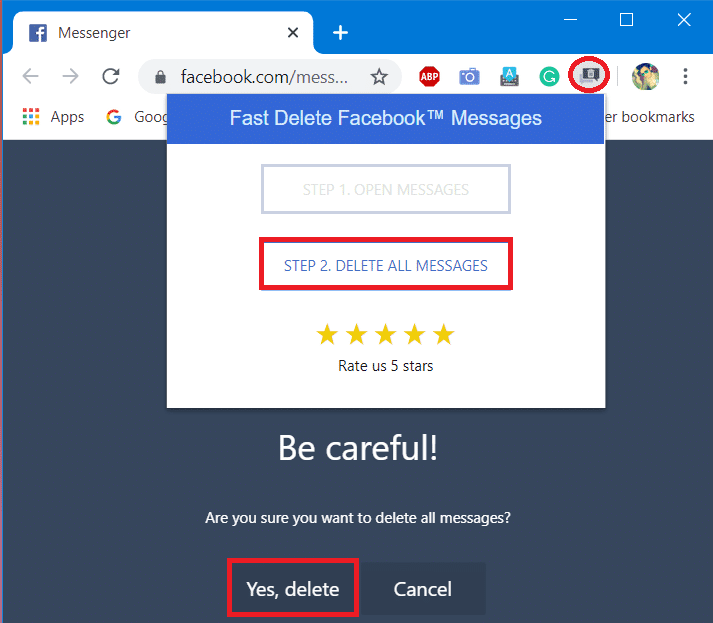Close the Messenger tab
Image resolution: width=713 pixels, height=623 pixels.
(293, 33)
